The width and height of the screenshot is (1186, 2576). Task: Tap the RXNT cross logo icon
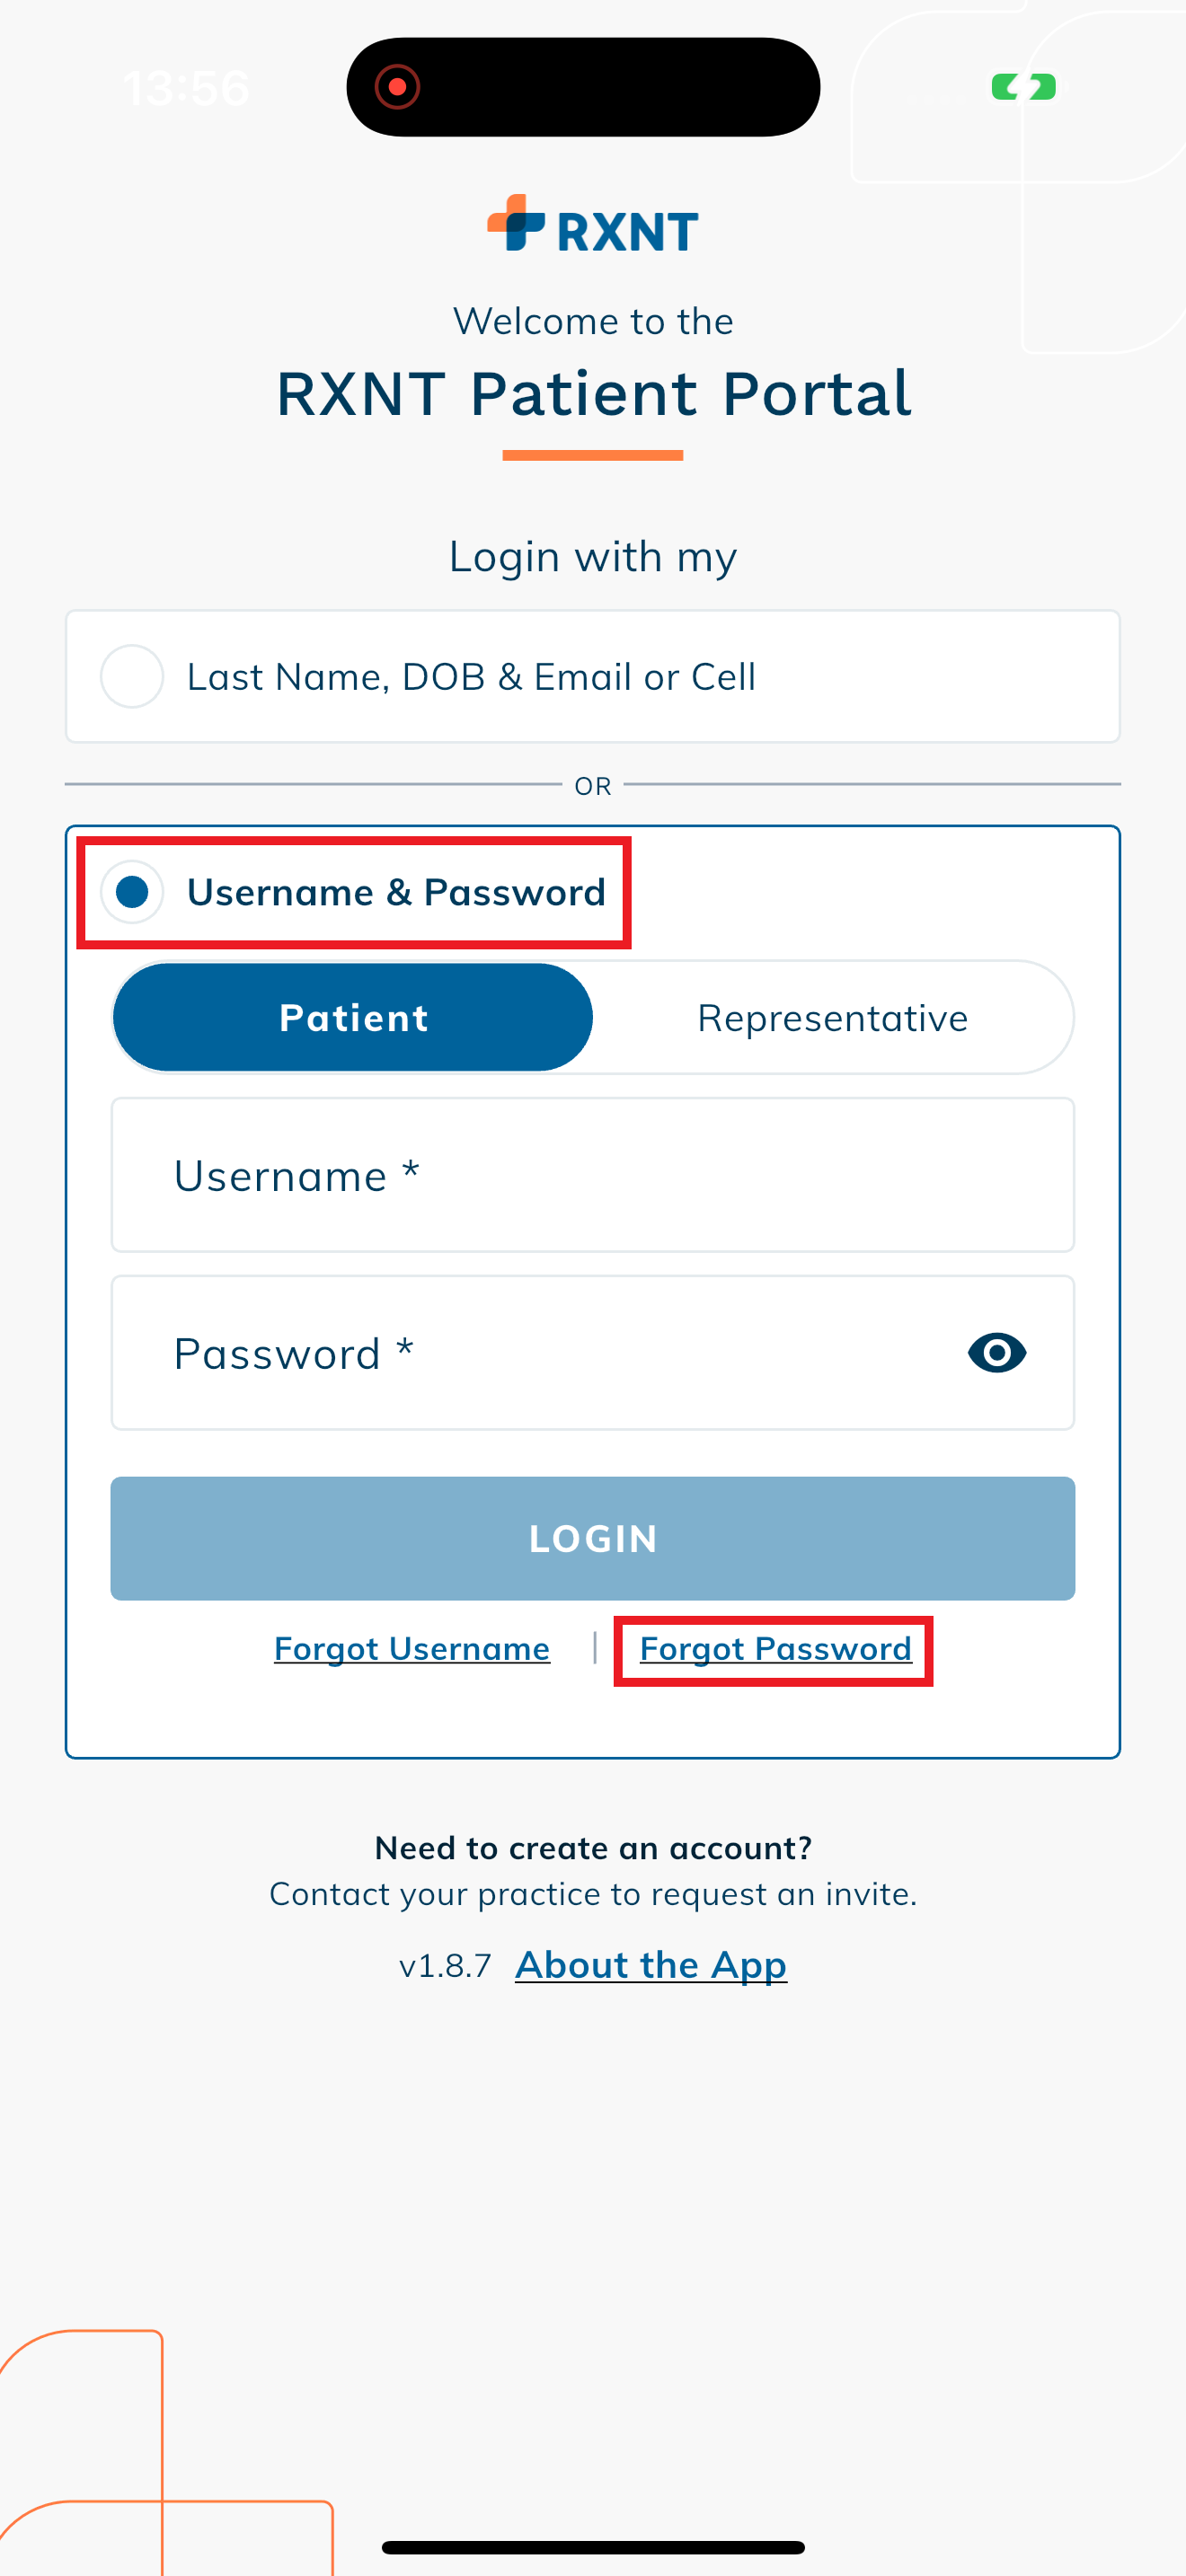click(516, 223)
